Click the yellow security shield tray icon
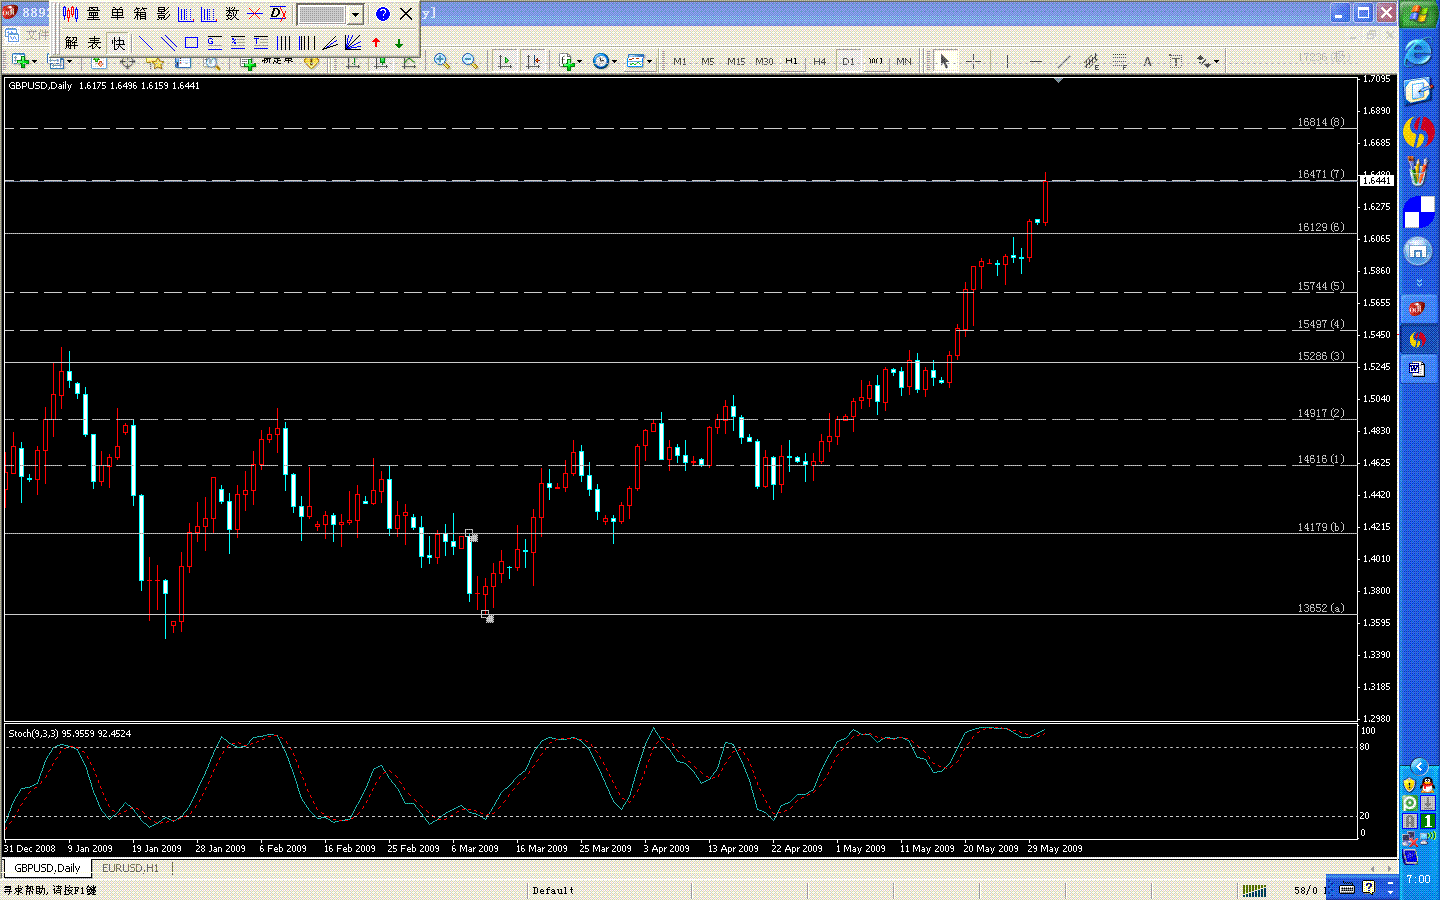 (x=1409, y=785)
